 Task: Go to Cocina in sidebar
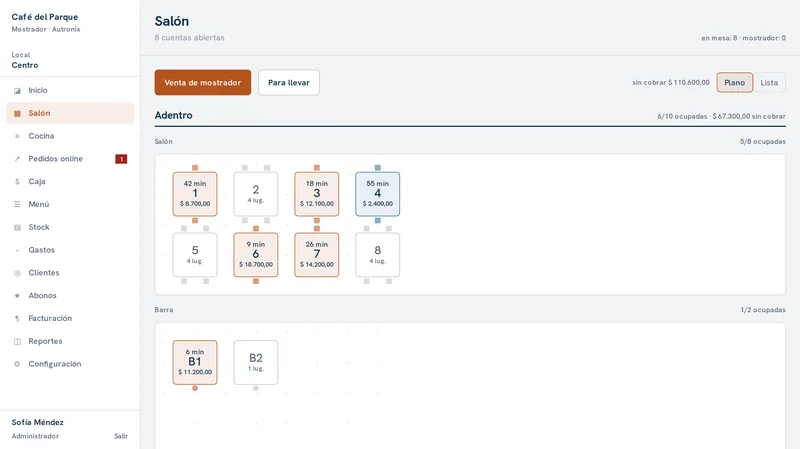click(x=70, y=136)
